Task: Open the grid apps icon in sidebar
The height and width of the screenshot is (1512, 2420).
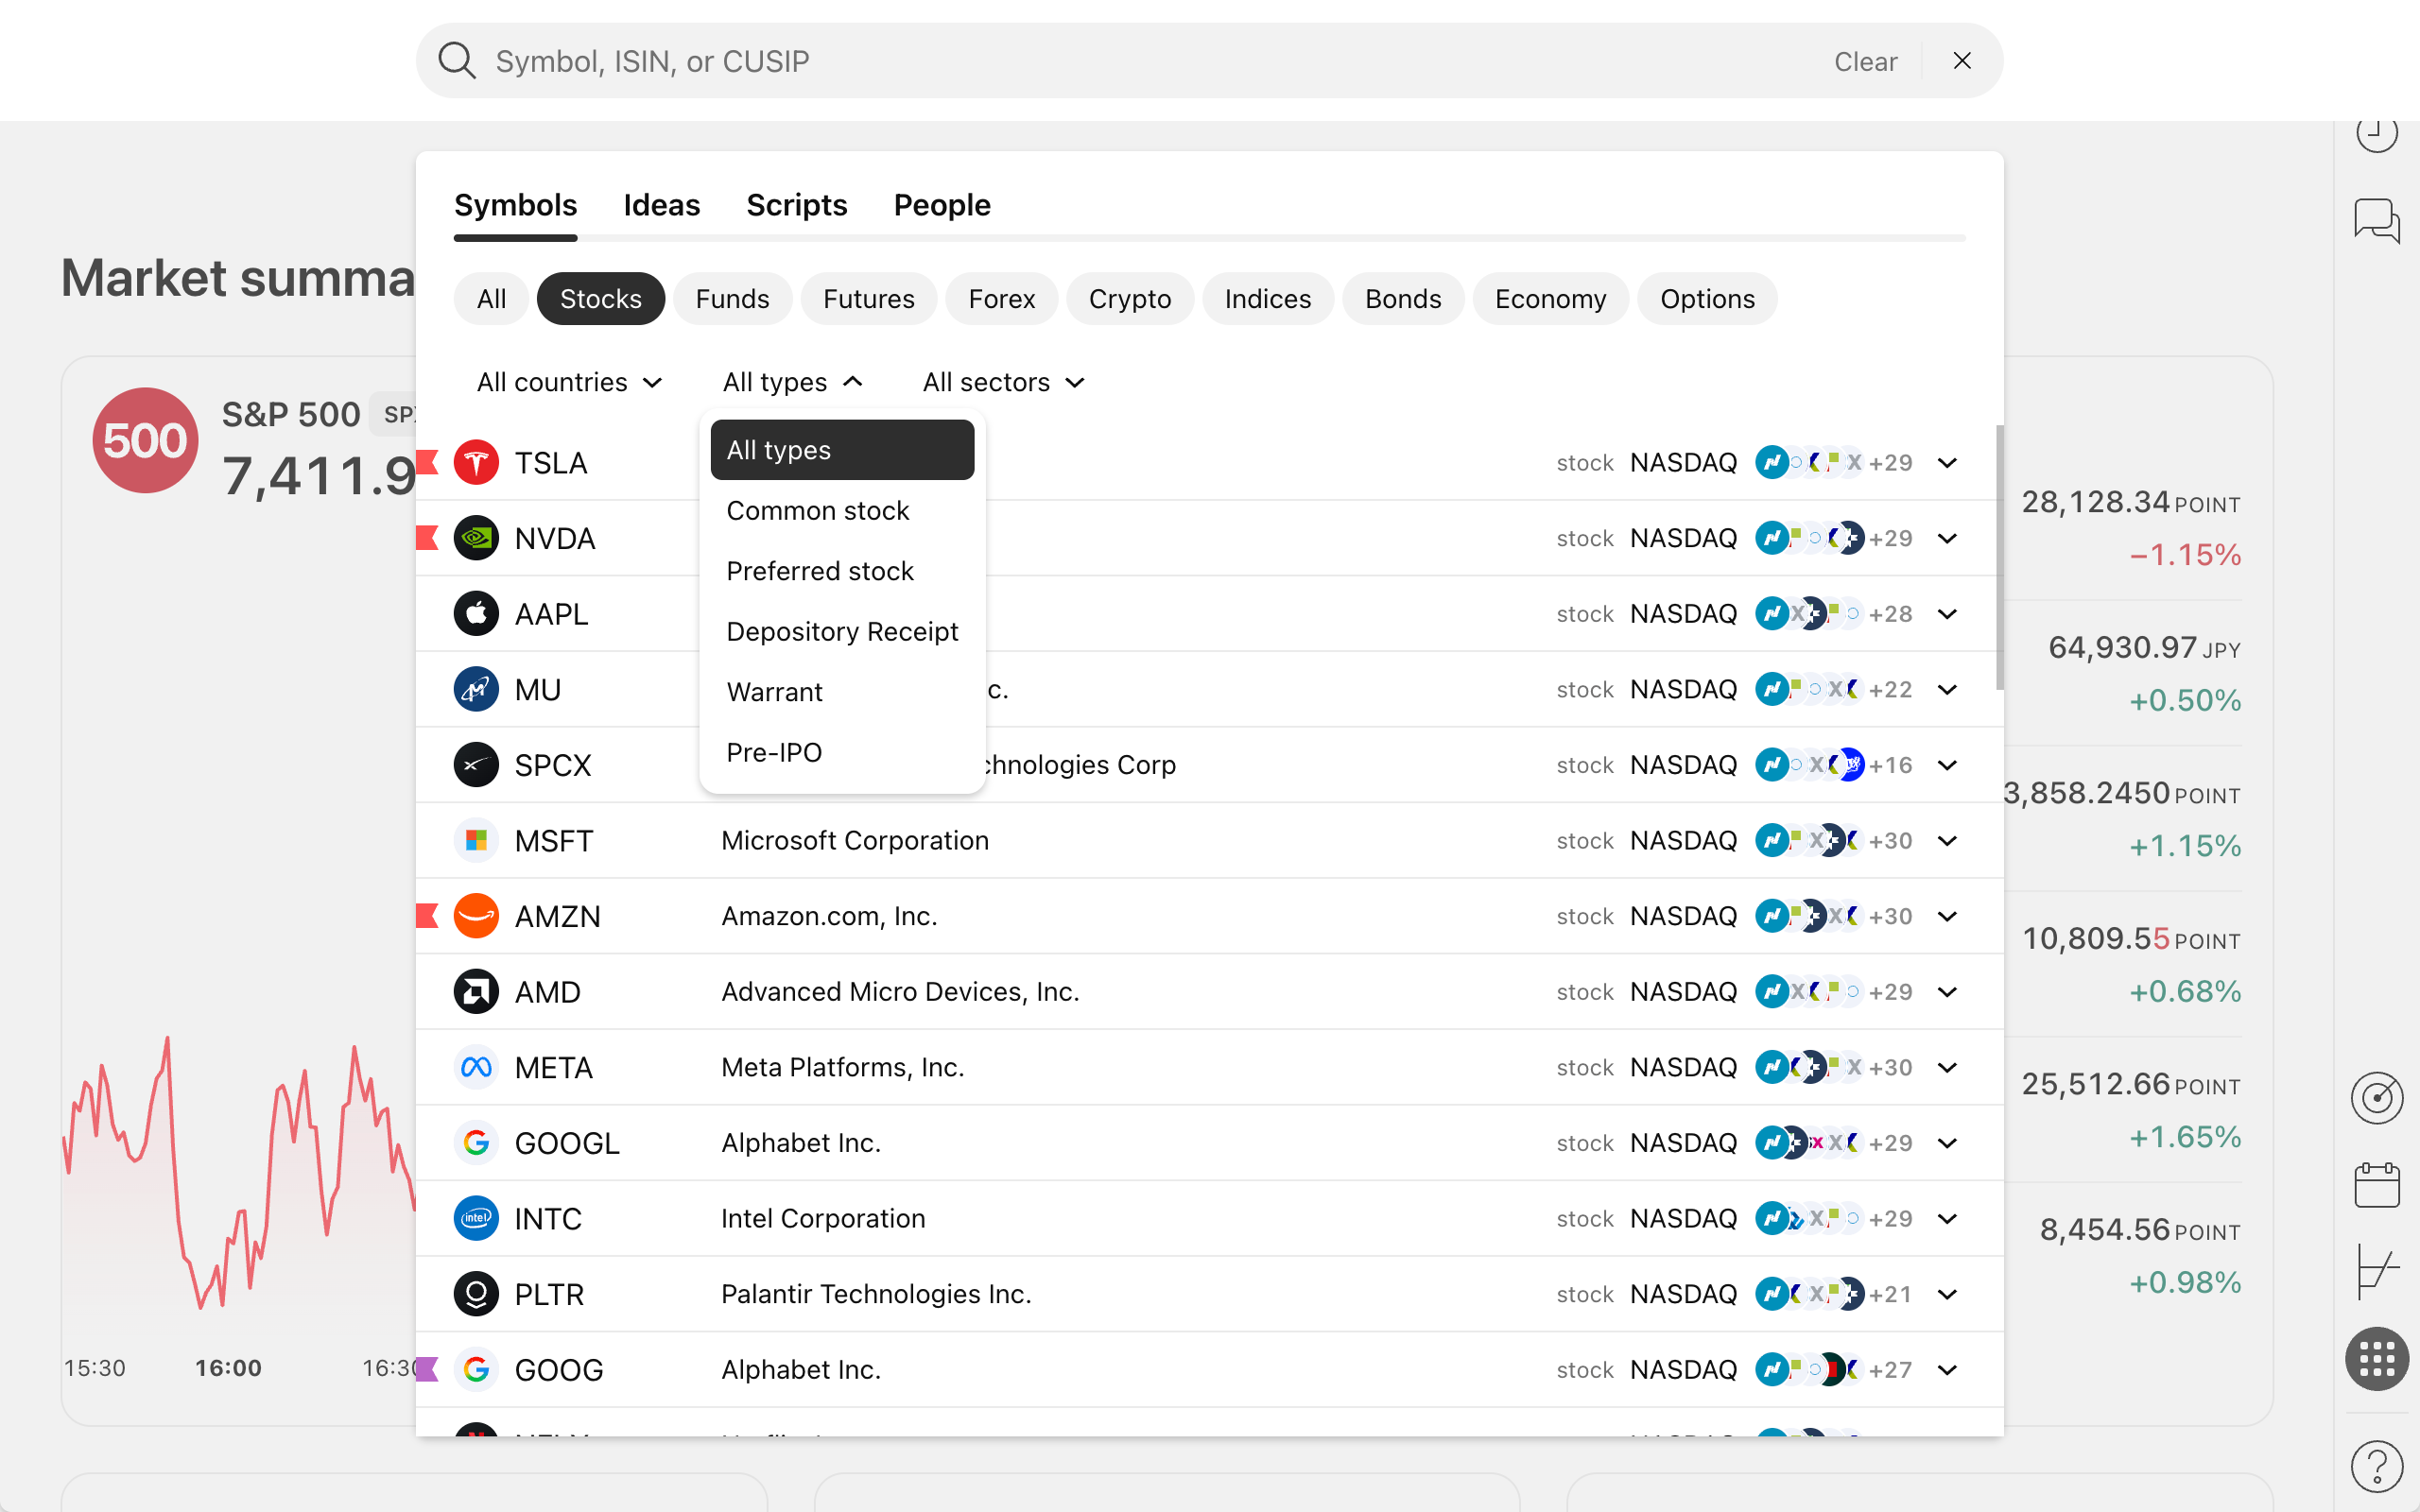Action: pyautogui.click(x=2376, y=1359)
